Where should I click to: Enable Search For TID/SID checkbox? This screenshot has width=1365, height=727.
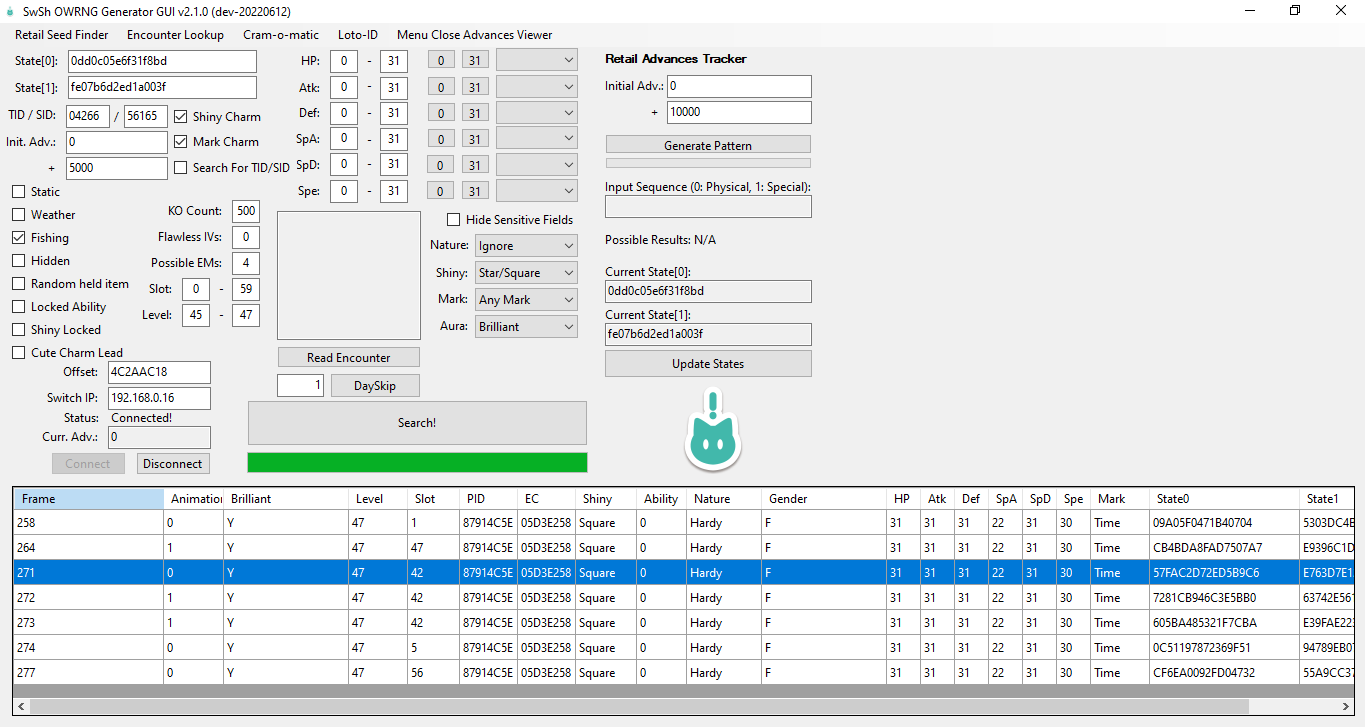[181, 168]
